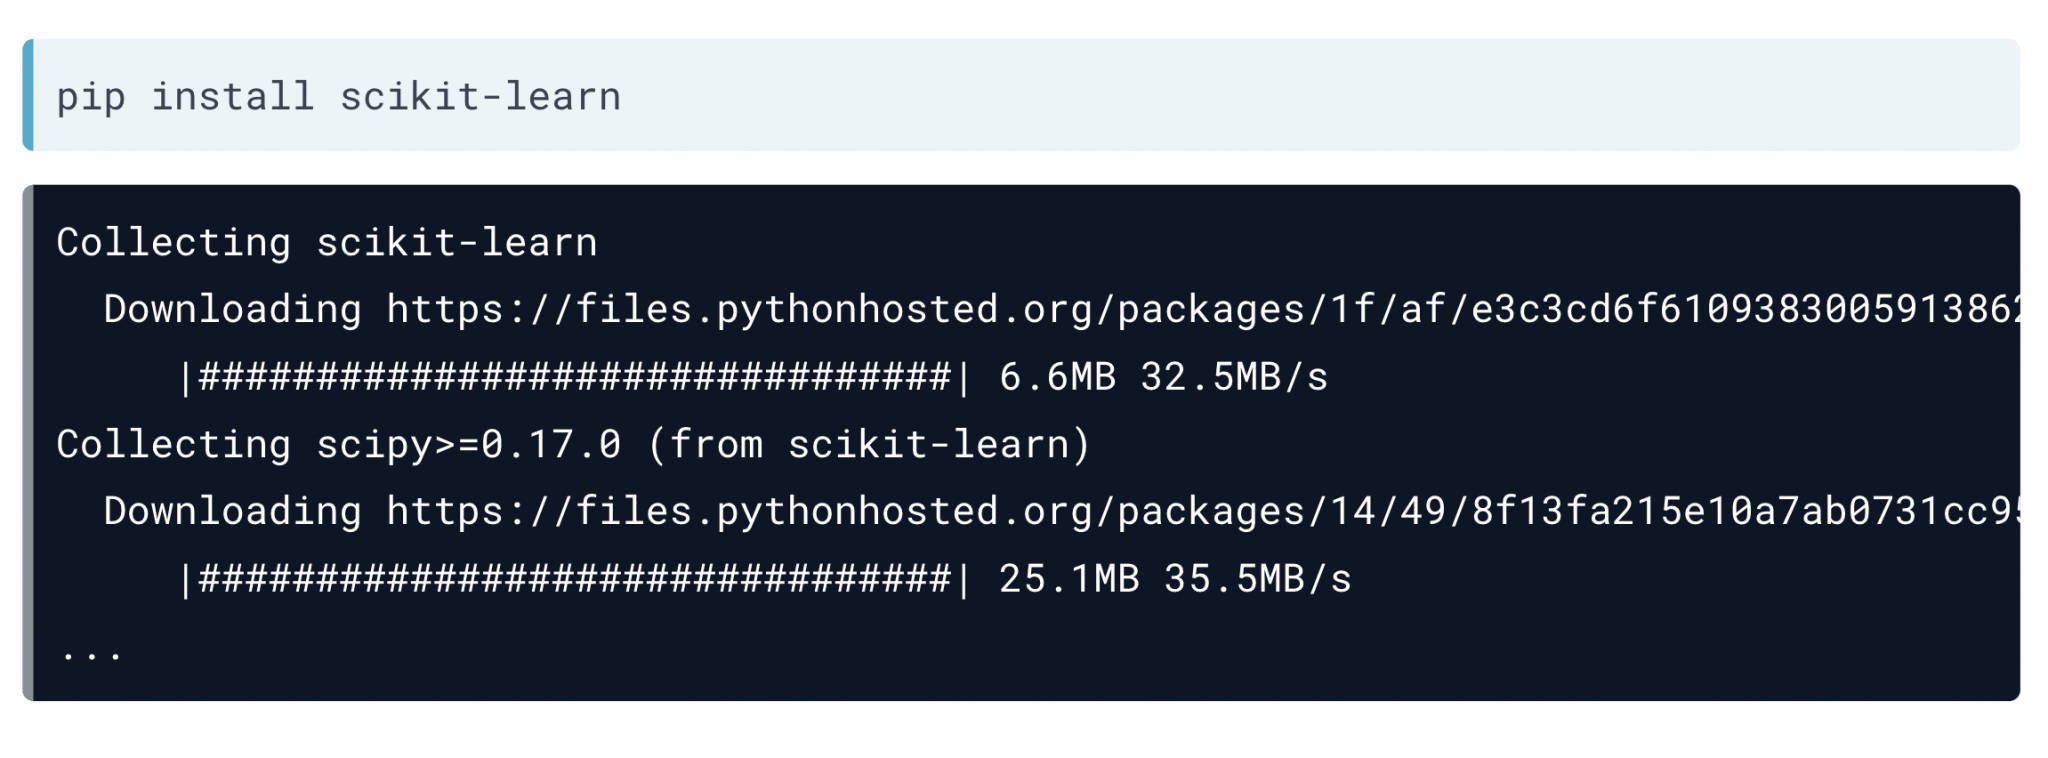The width and height of the screenshot is (2048, 758).
Task: Click empty space inside the light command block
Action: [1300, 95]
